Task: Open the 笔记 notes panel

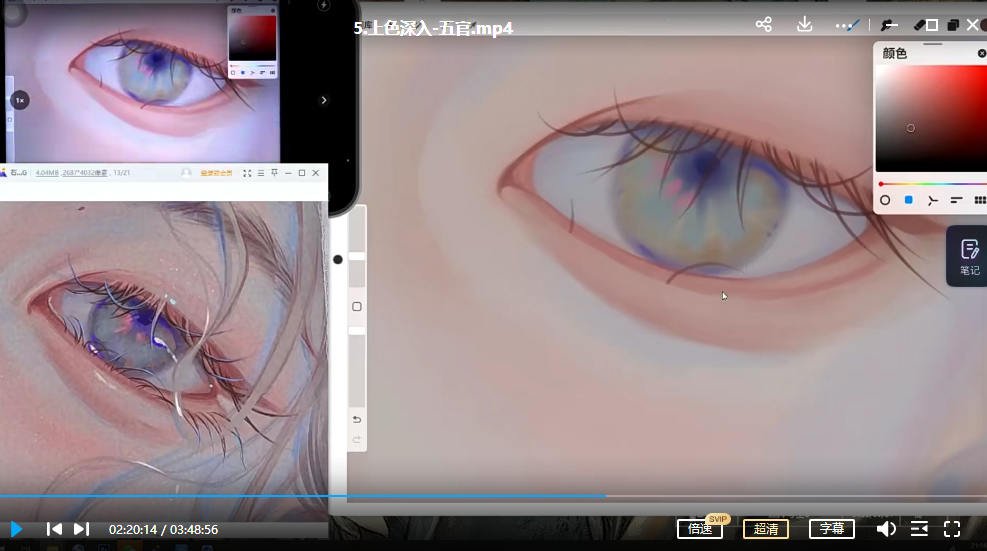Action: pos(968,256)
